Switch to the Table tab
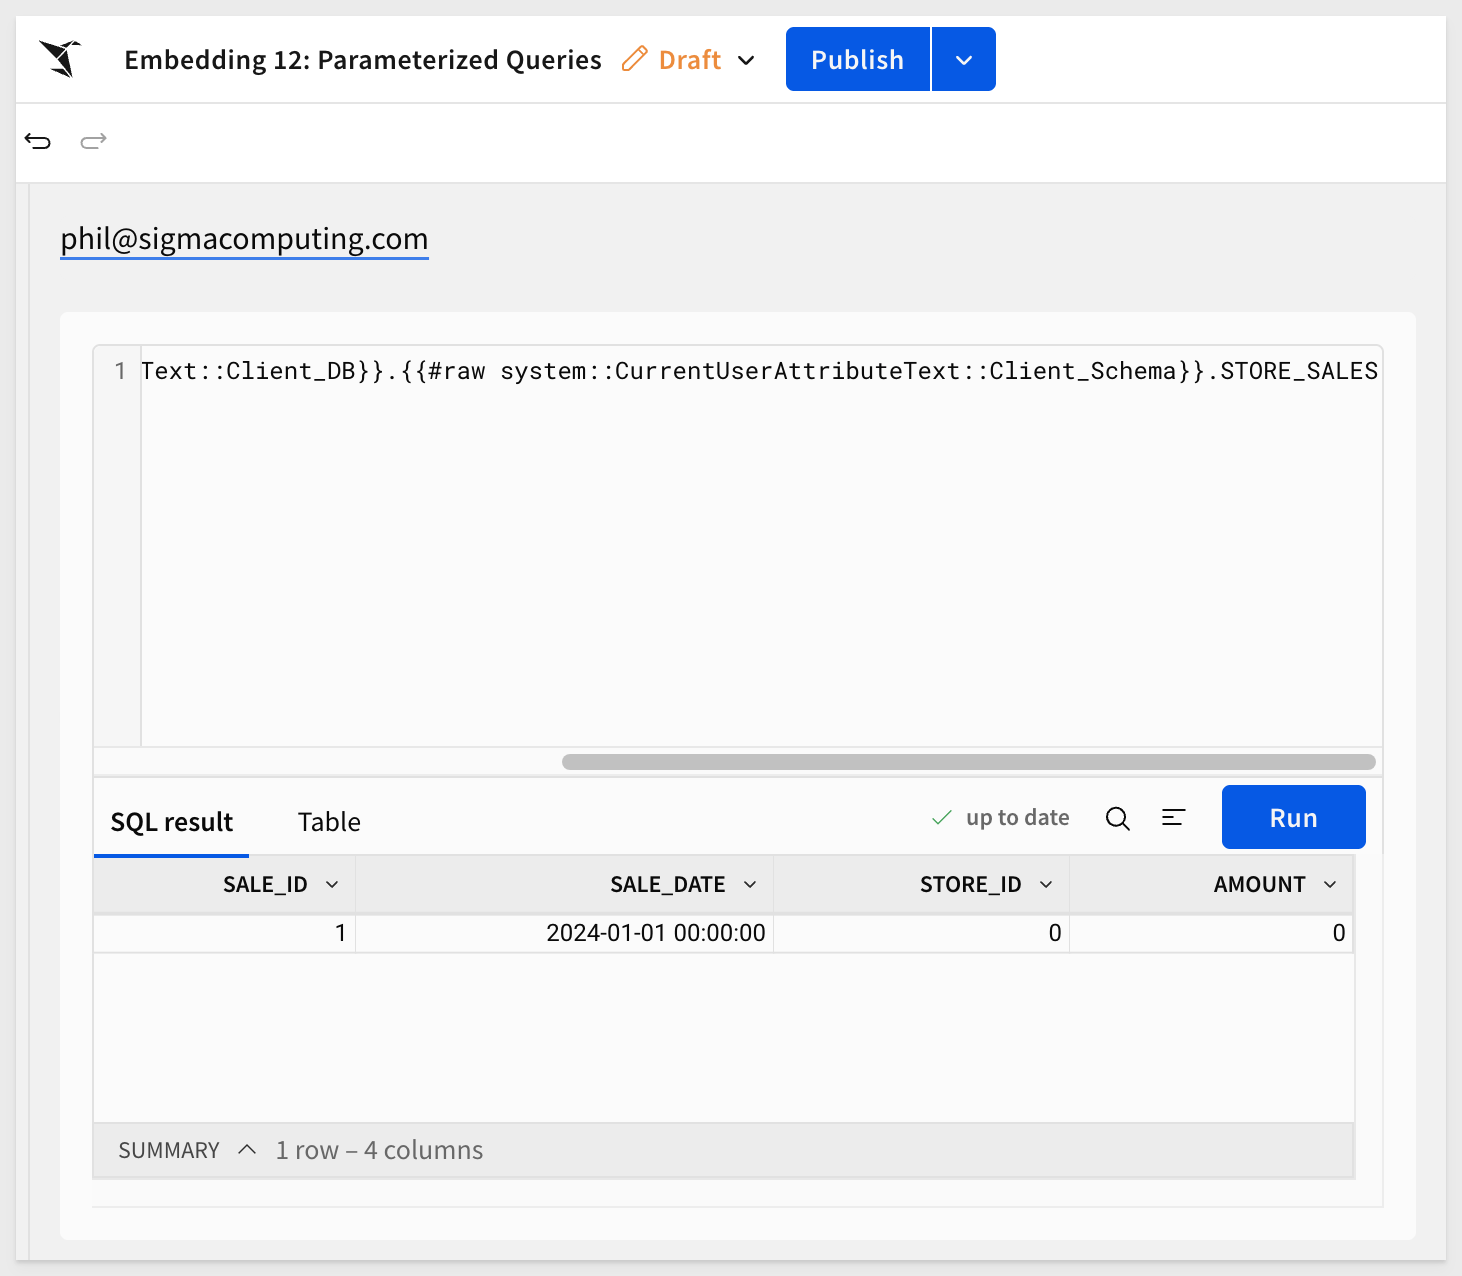1462x1276 pixels. [329, 822]
